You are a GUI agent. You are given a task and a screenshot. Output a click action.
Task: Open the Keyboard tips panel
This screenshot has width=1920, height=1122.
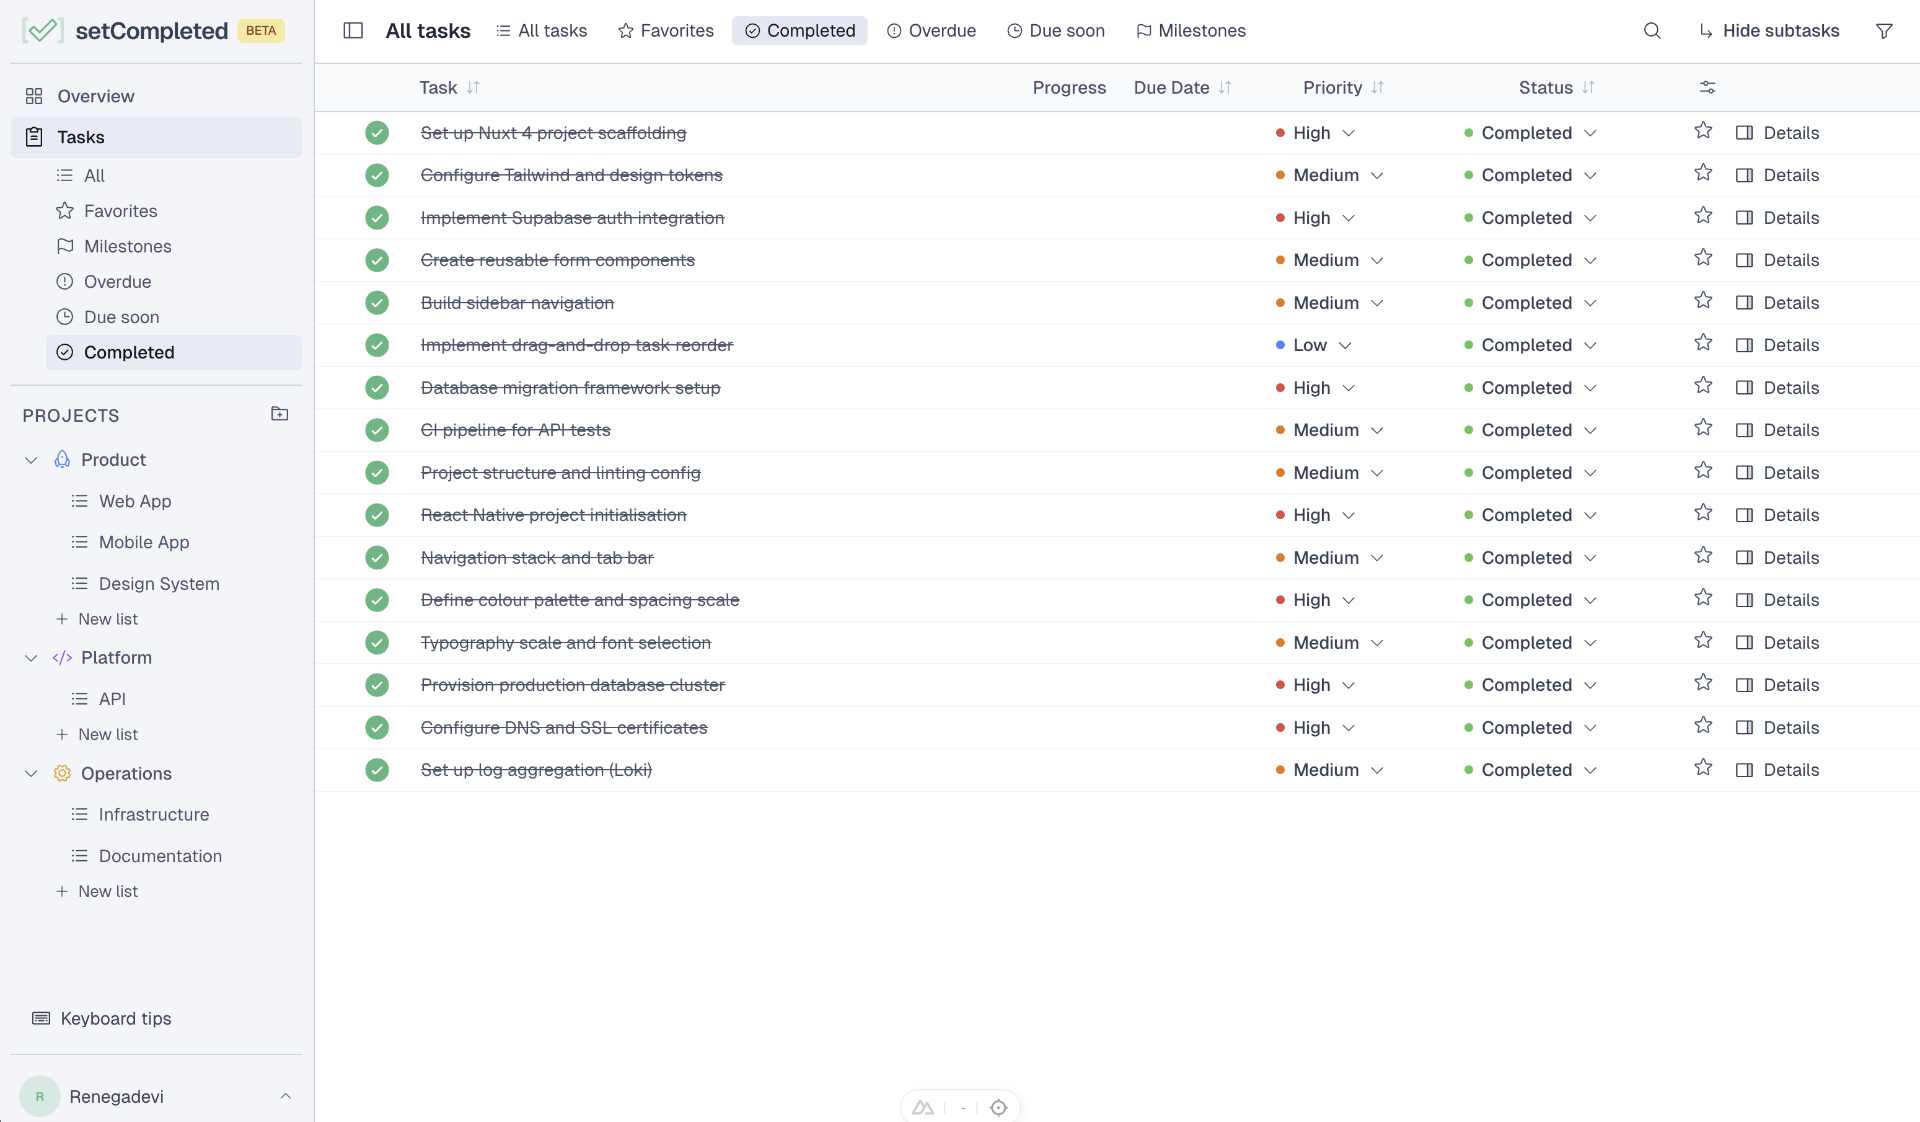(101, 1018)
